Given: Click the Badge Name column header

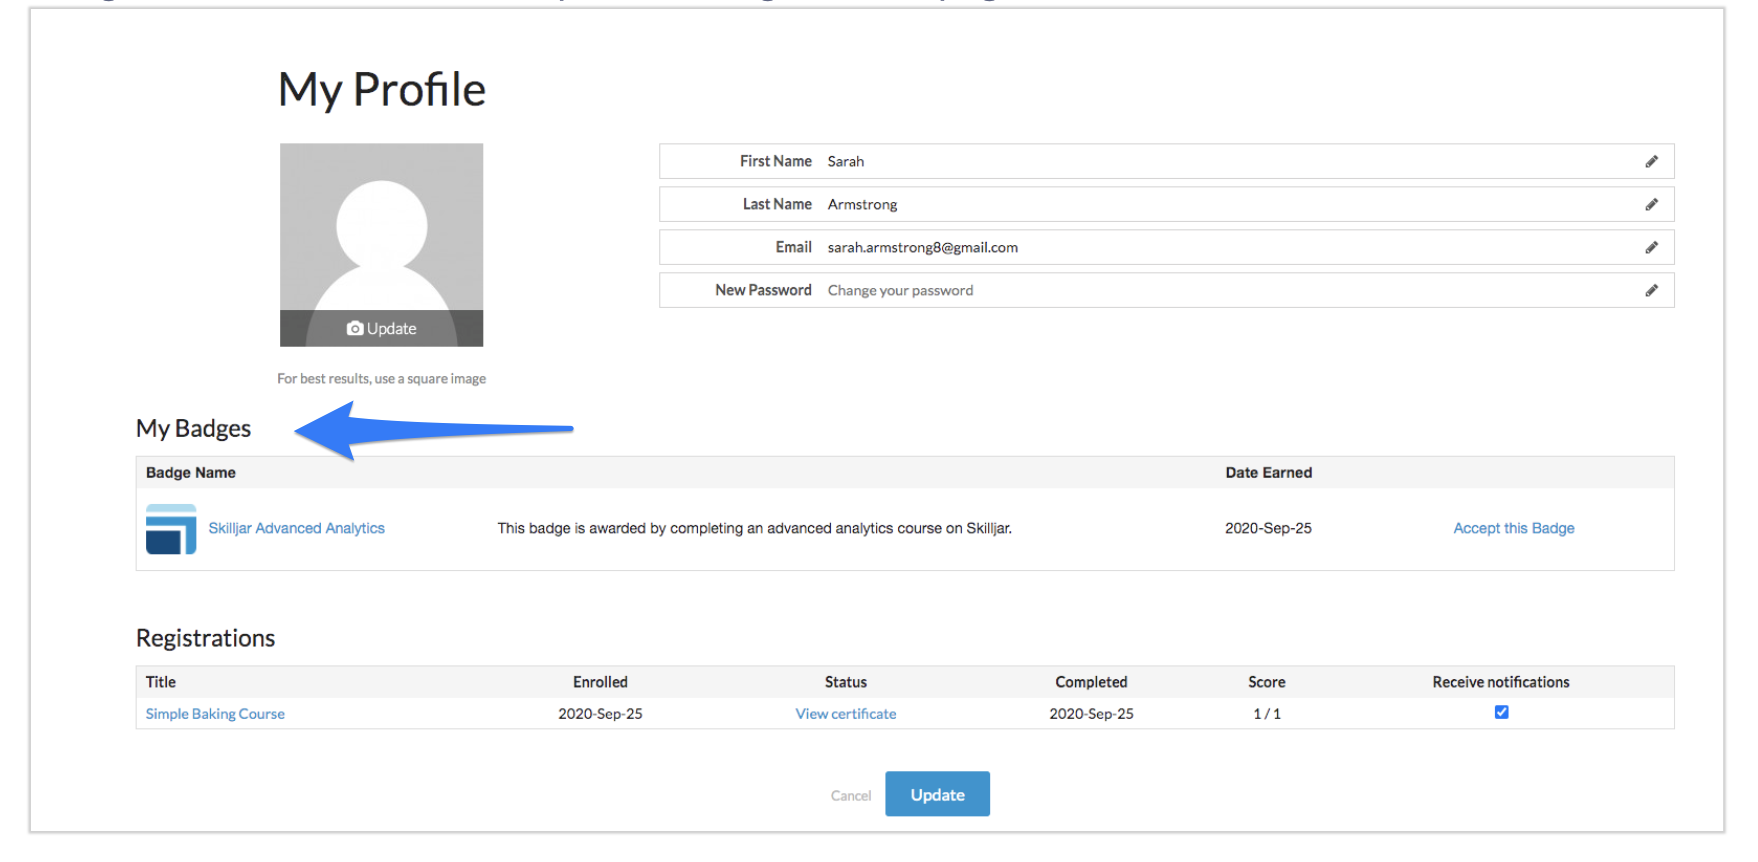Looking at the screenshot, I should (191, 473).
